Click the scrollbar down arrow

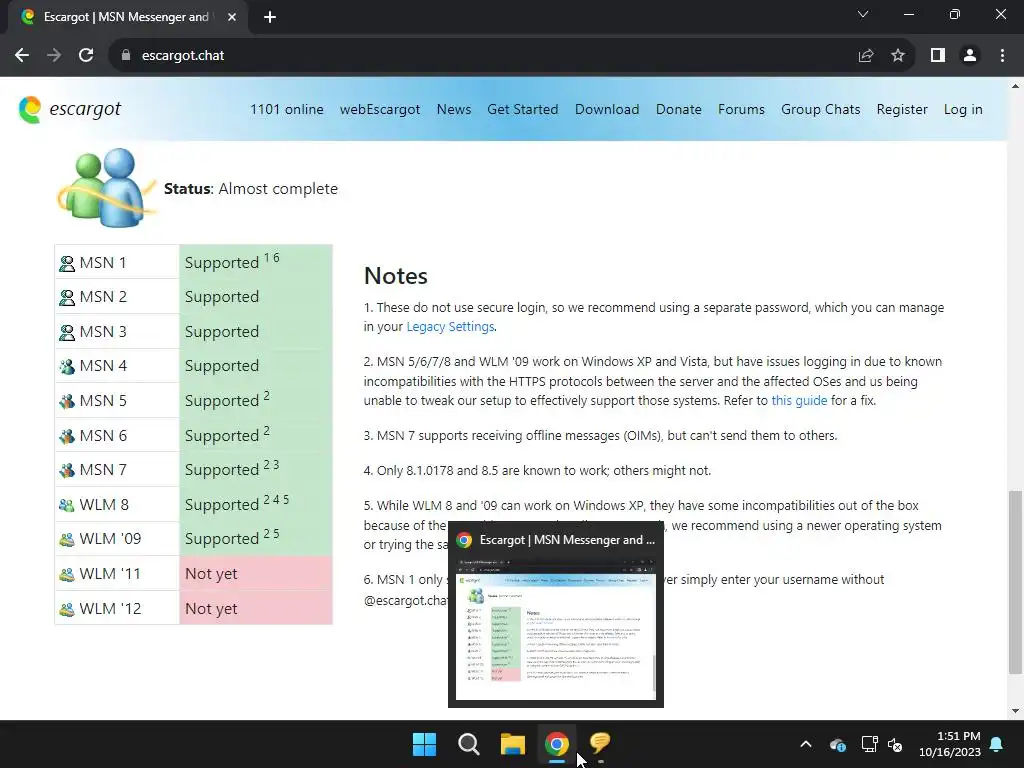pyautogui.click(x=1015, y=711)
